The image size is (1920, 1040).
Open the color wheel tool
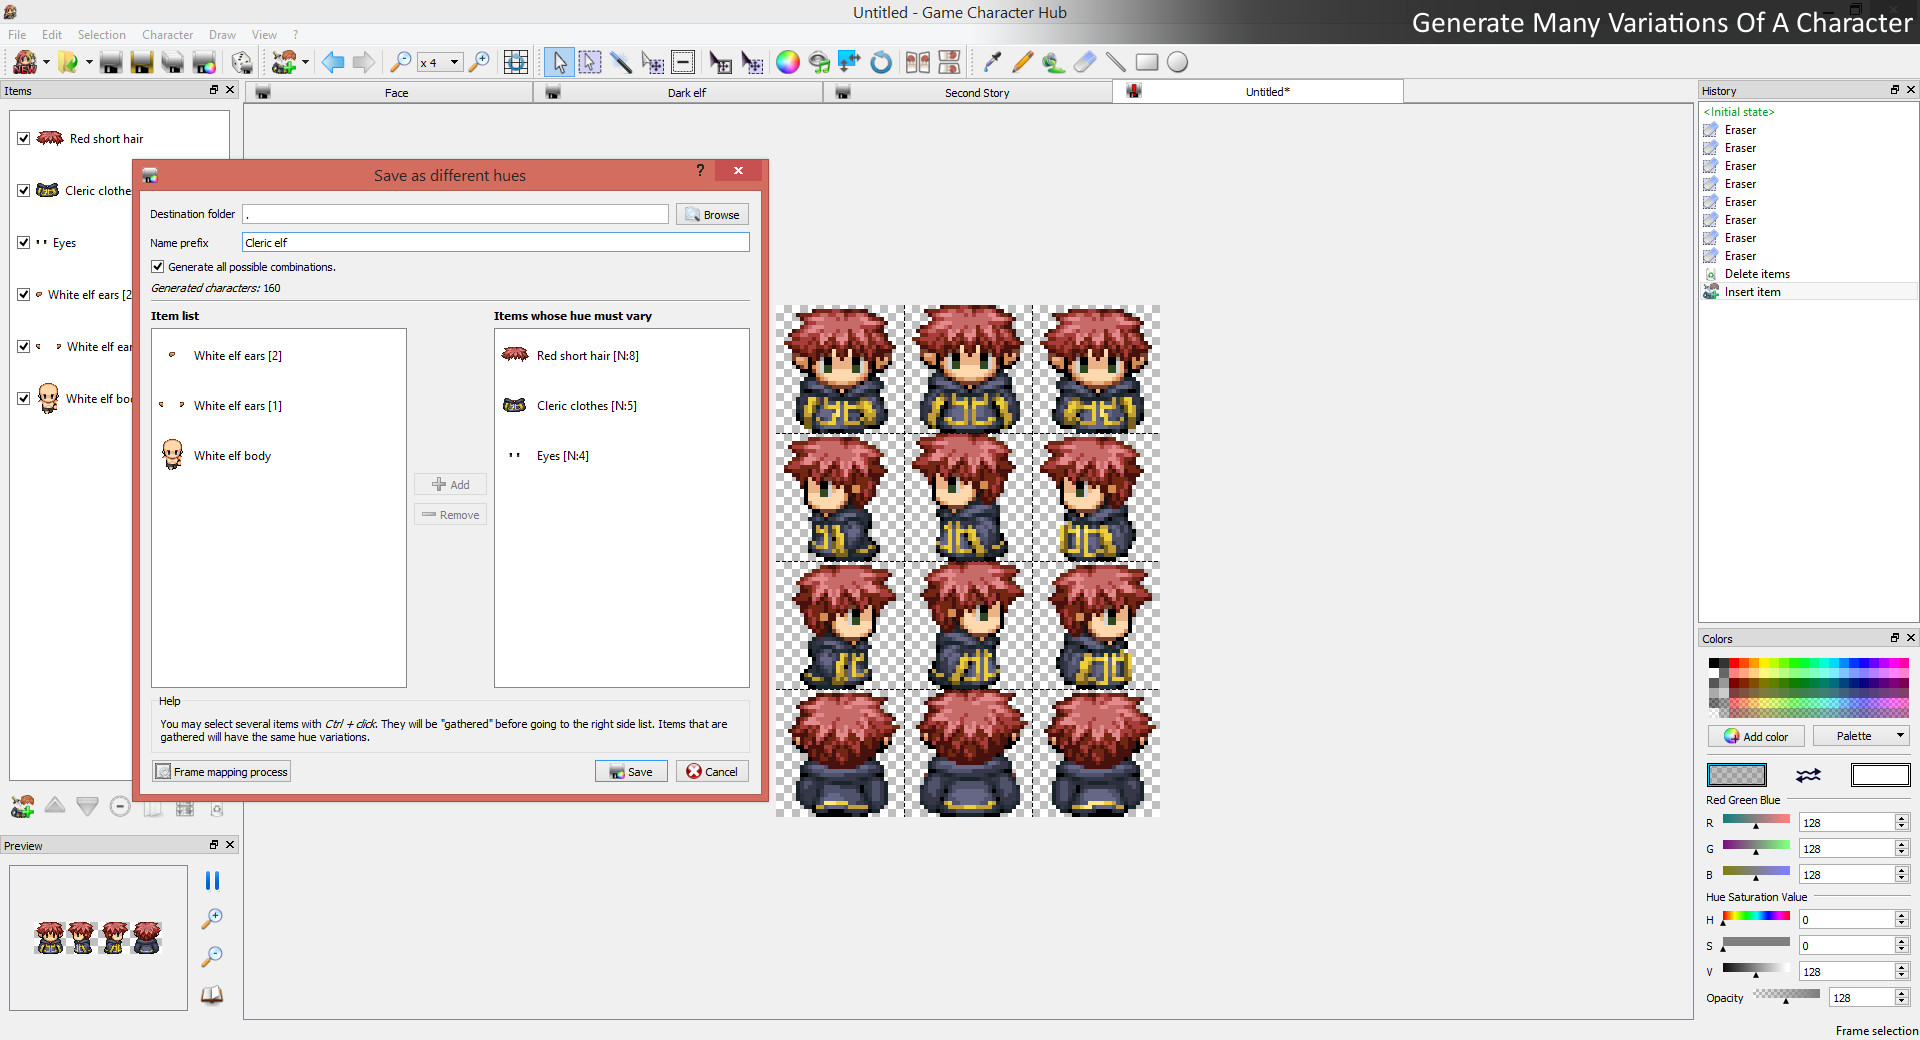coord(788,62)
